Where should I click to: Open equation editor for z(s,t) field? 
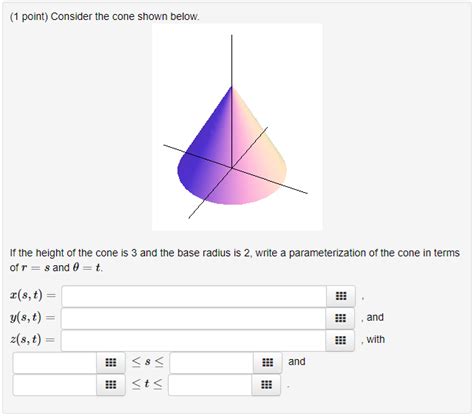pyautogui.click(x=340, y=340)
